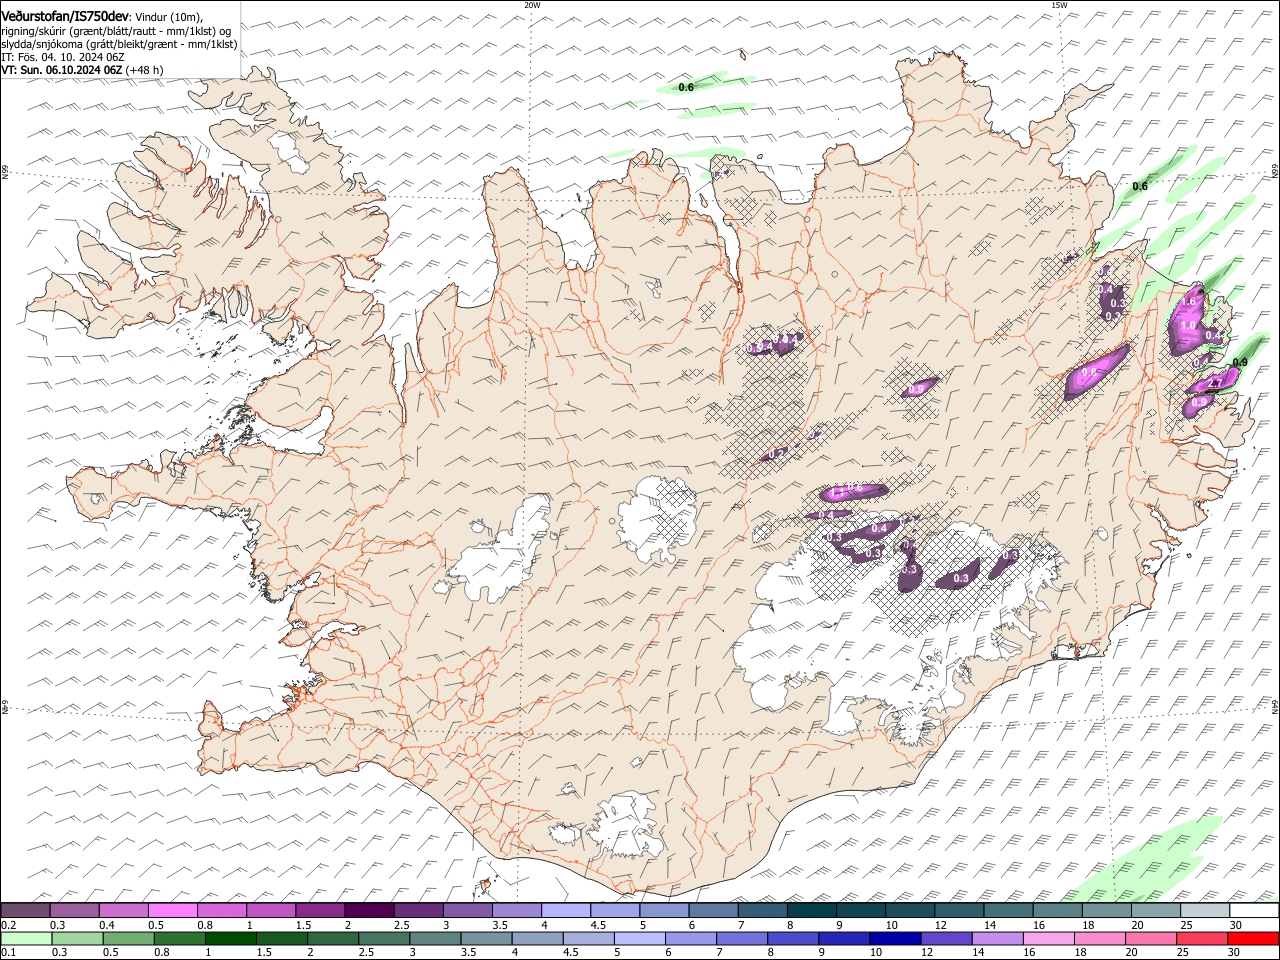The image size is (1280, 960).
Task: Select the white top legend swatch after 30
Action: tap(1254, 911)
